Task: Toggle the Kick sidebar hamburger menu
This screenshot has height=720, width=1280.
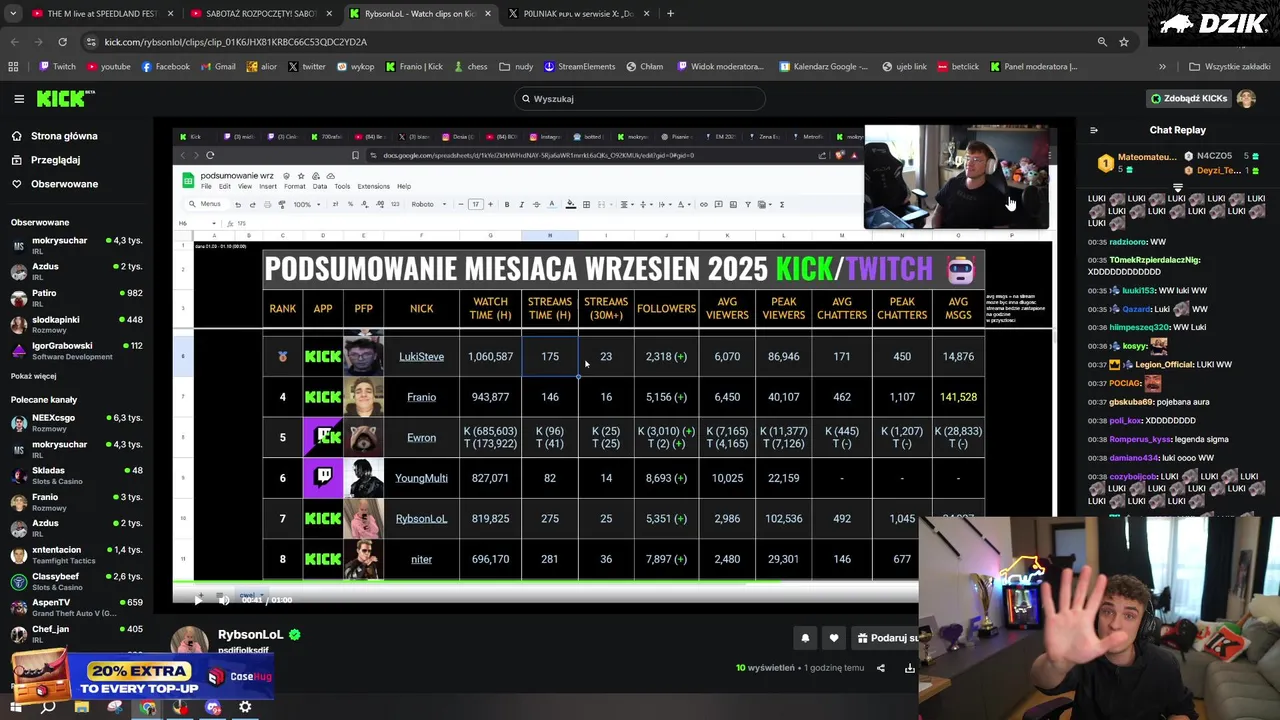Action: point(19,98)
